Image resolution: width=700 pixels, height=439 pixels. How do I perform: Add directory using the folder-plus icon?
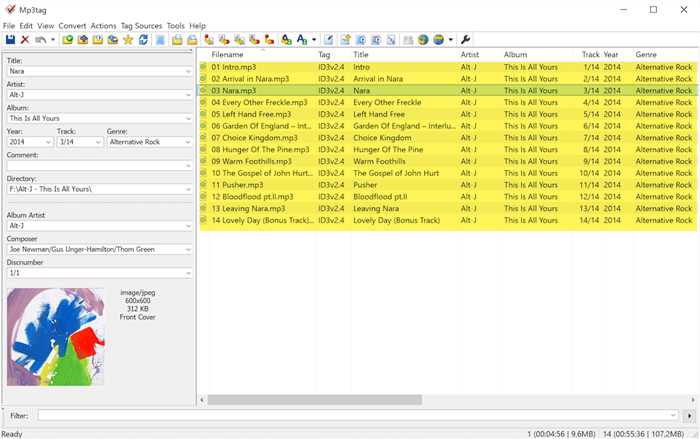pos(83,40)
